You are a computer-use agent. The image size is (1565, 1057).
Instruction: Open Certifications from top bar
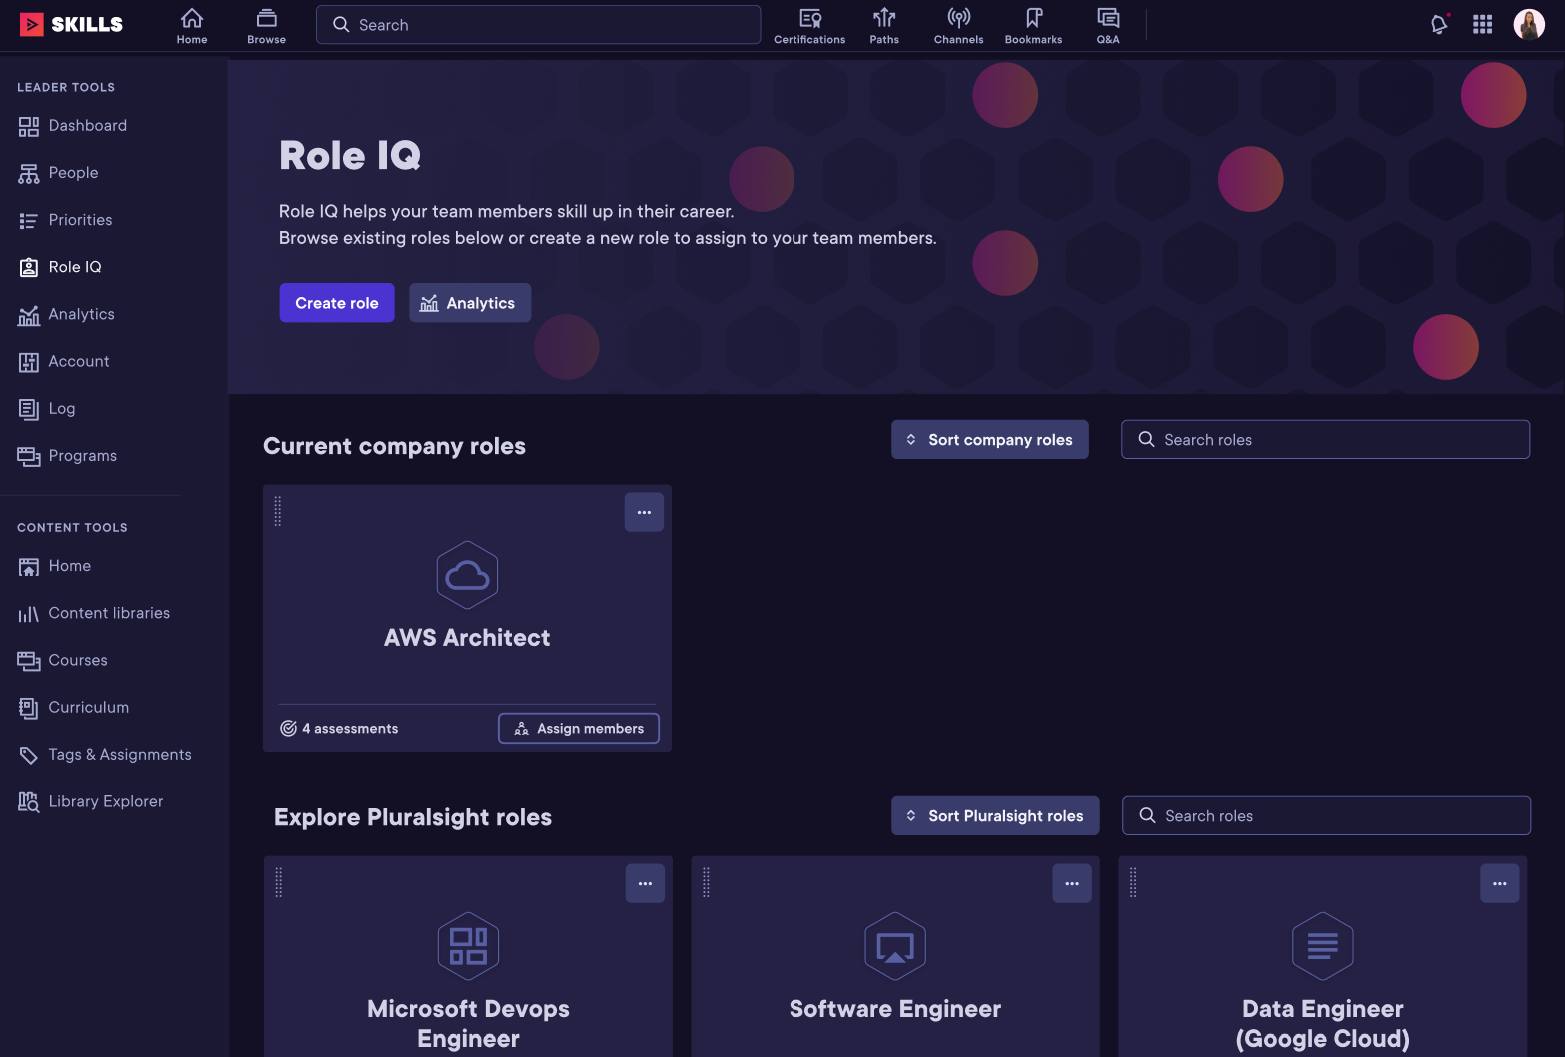coord(810,26)
